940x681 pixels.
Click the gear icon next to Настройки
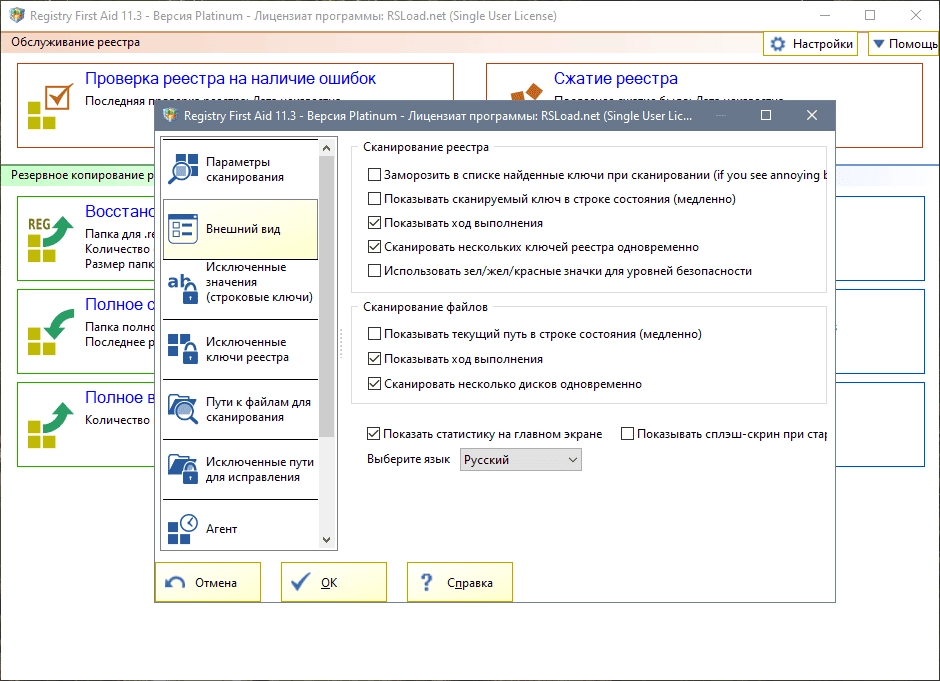point(778,44)
